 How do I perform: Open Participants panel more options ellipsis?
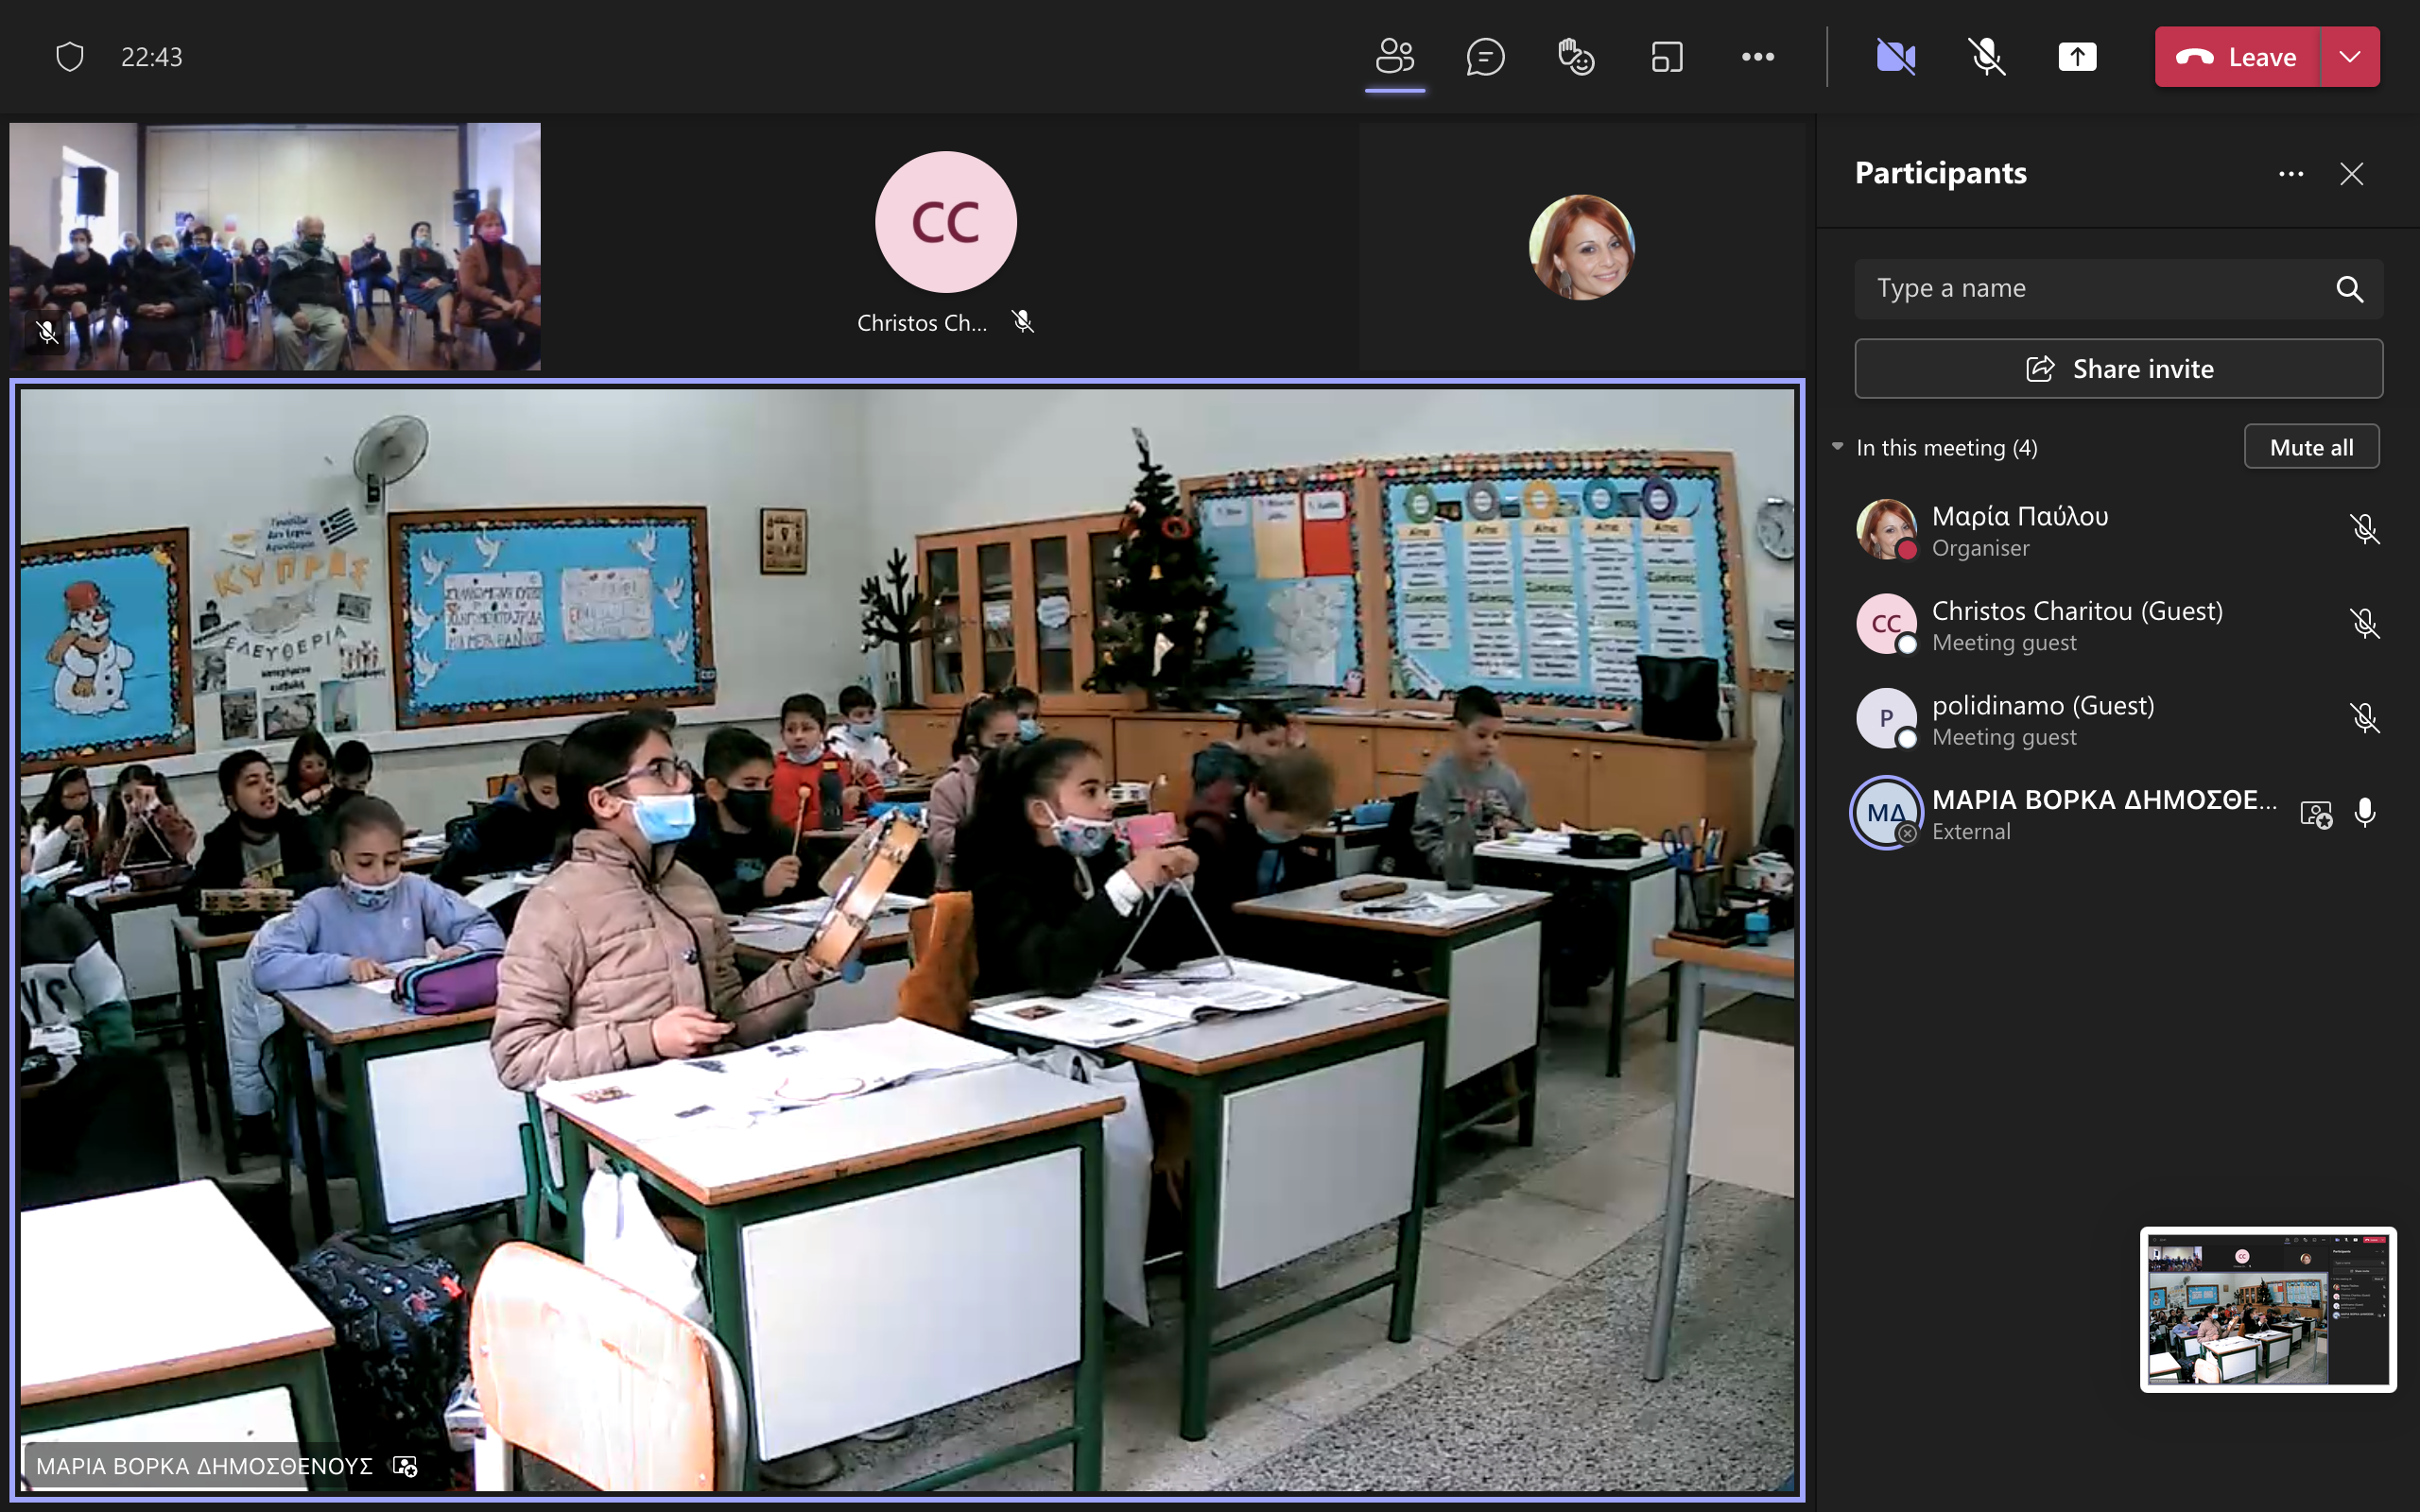tap(2291, 174)
